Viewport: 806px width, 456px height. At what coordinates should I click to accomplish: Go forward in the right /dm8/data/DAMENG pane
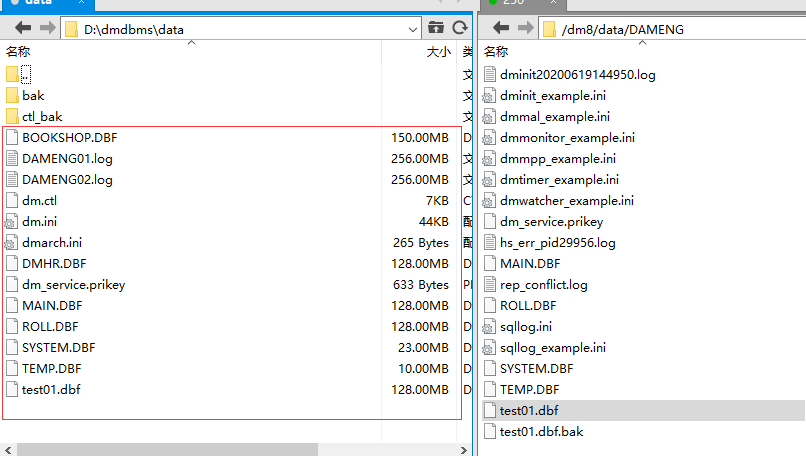525,28
